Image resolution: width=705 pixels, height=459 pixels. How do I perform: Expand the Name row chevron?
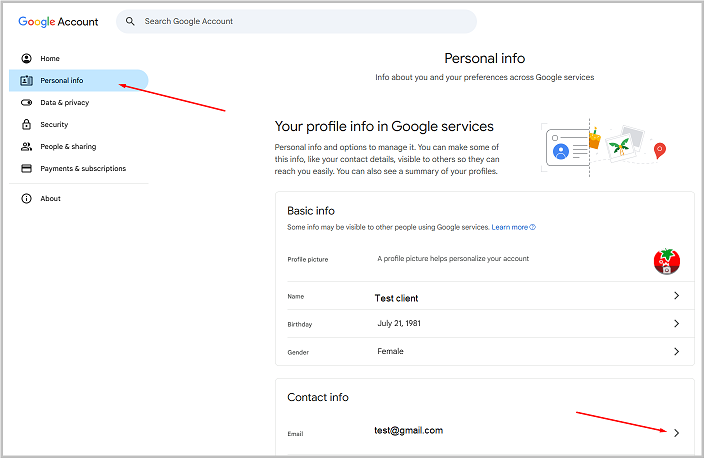[x=676, y=296]
